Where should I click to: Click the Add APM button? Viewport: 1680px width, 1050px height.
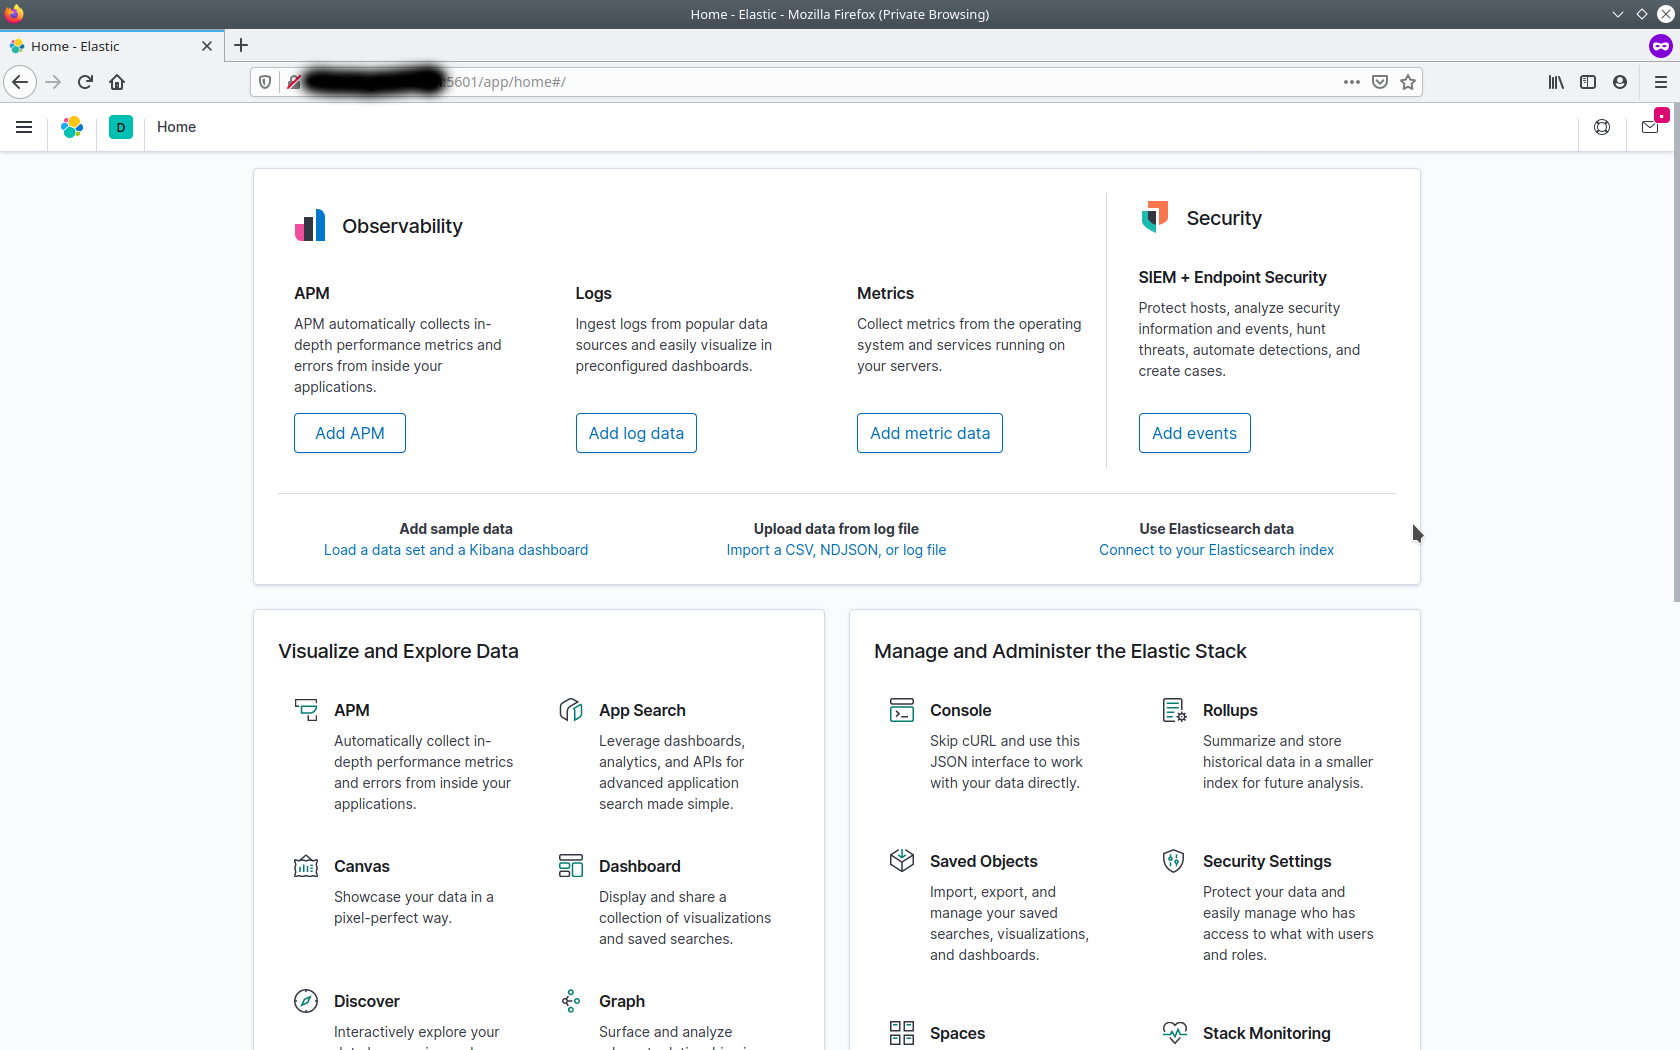pyautogui.click(x=350, y=433)
